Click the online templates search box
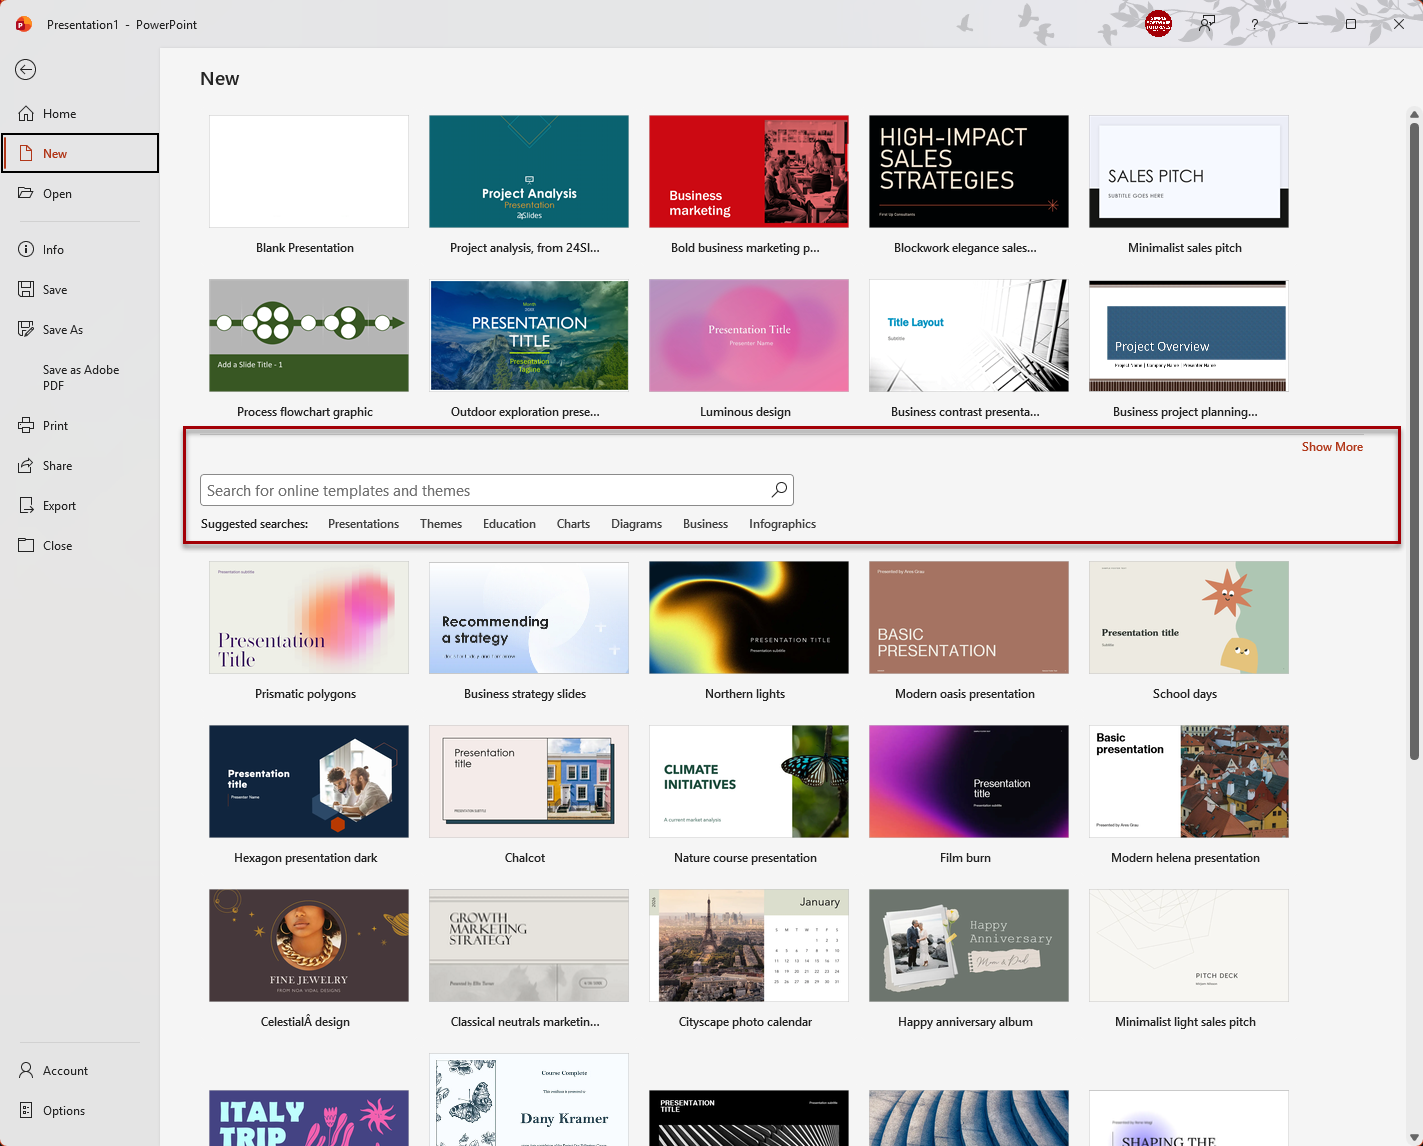 (x=497, y=490)
